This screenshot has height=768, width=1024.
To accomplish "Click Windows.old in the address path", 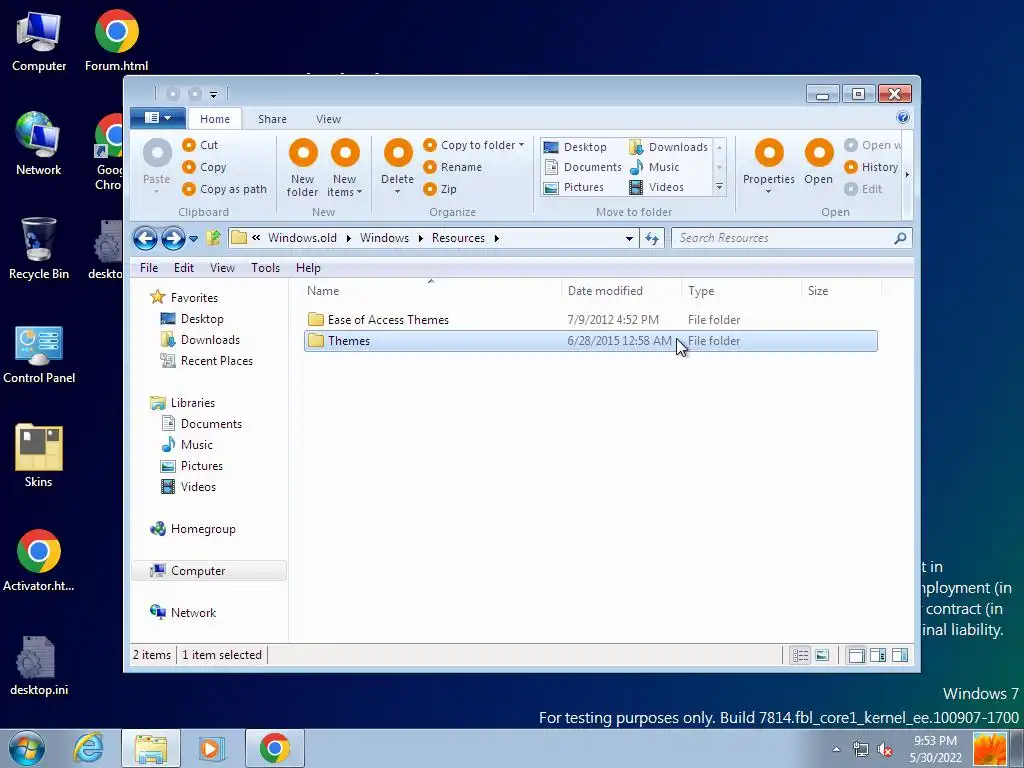I will click(302, 238).
